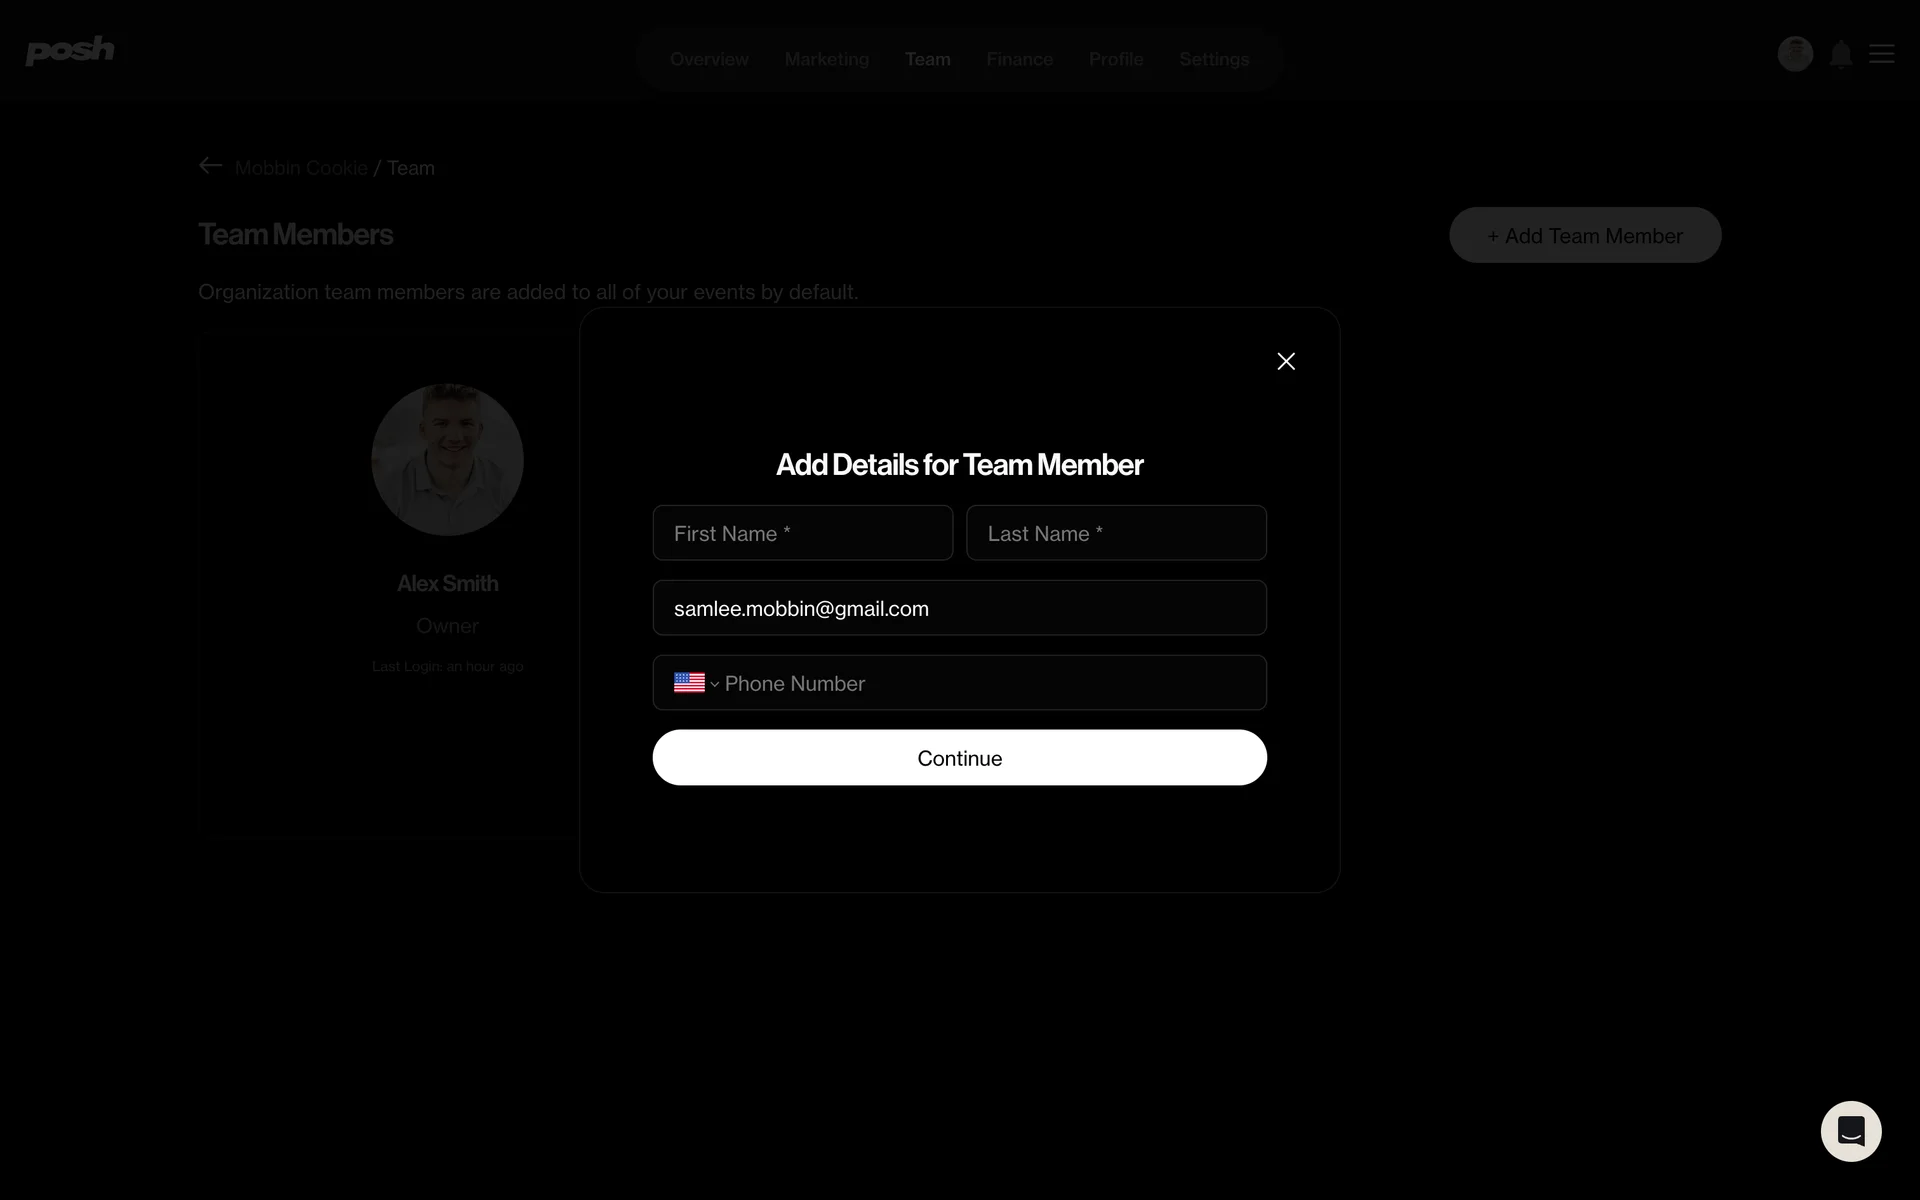Click Add Team Member button

pos(1585,235)
